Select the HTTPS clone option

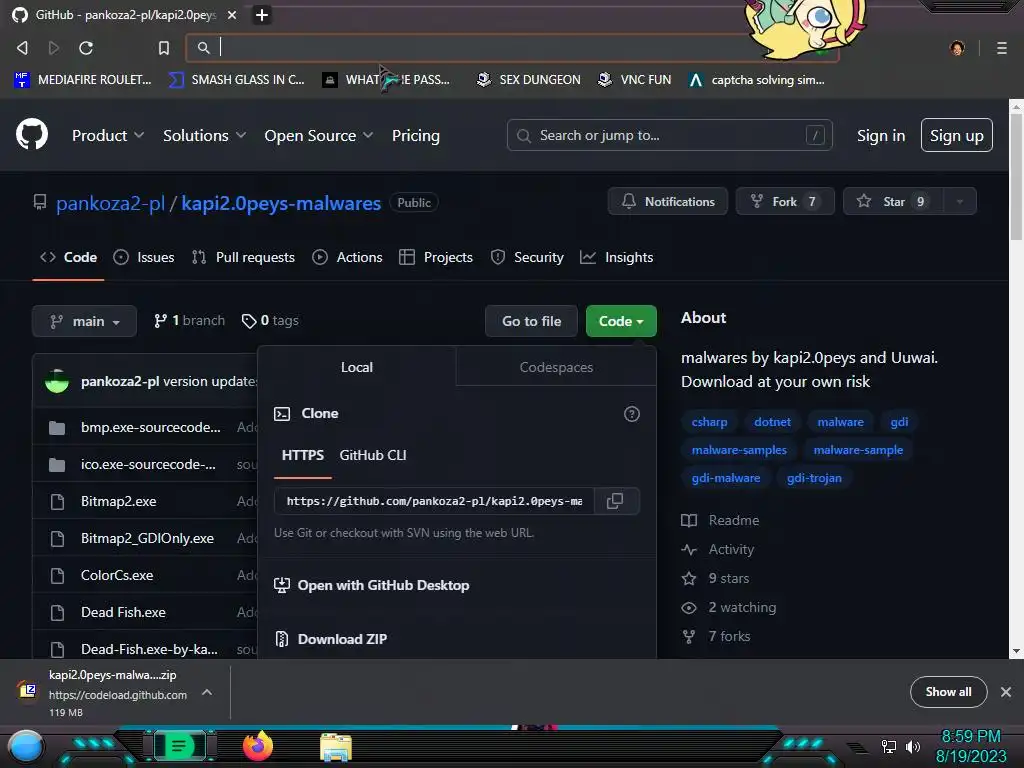[302, 455]
